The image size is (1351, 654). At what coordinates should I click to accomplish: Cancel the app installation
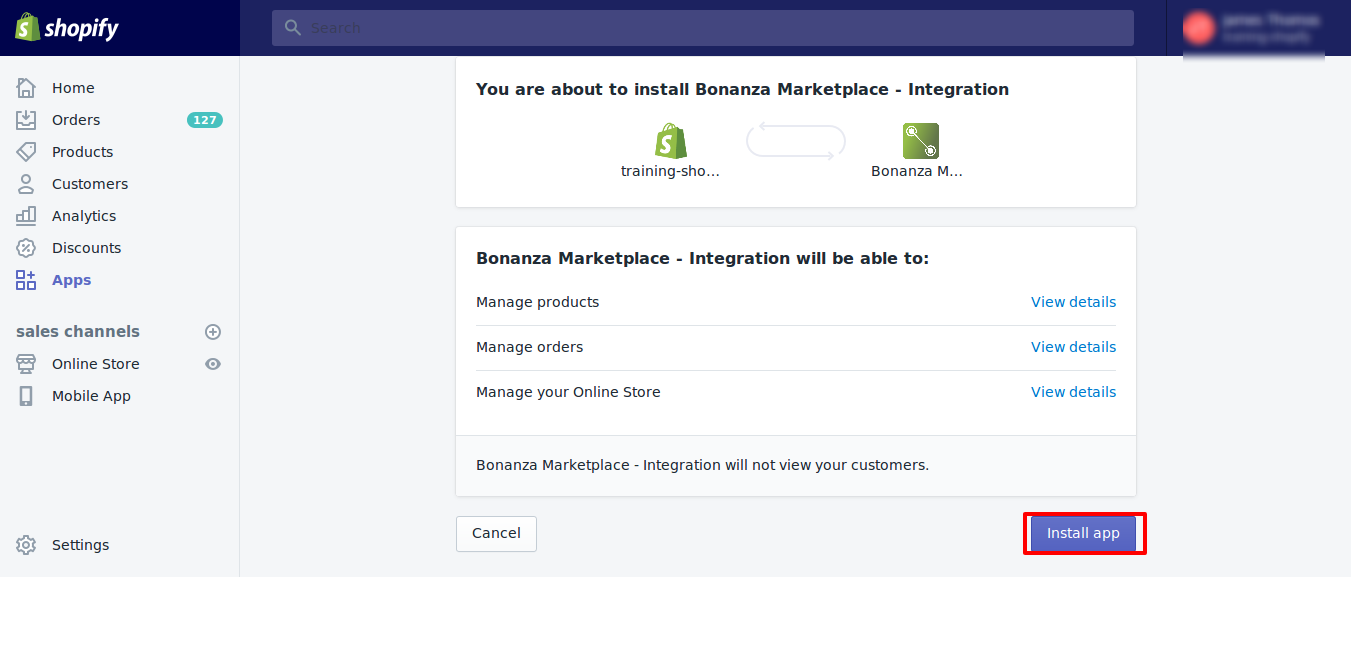[496, 534]
